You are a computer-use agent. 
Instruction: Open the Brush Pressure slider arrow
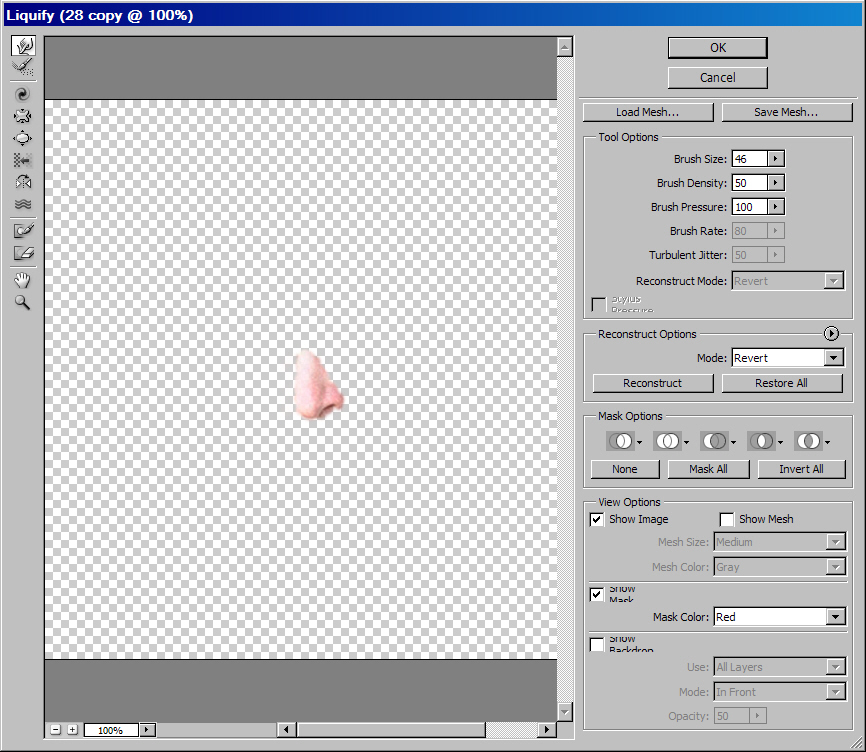click(x=775, y=207)
